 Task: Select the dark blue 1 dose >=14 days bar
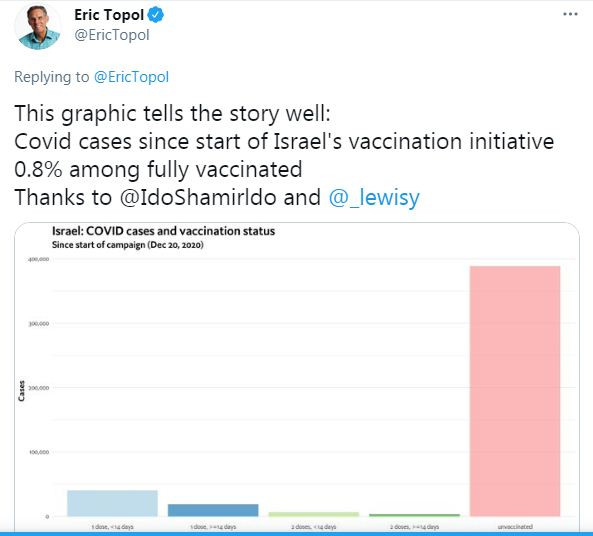pos(213,510)
